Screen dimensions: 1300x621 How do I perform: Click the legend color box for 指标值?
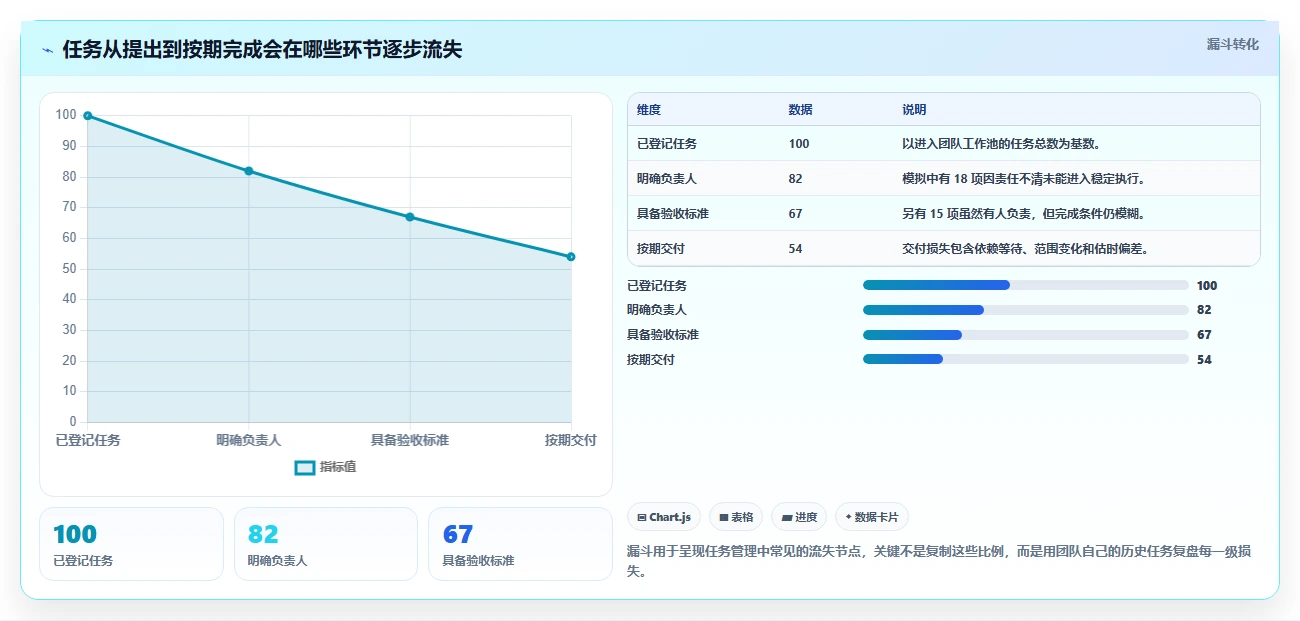305,468
